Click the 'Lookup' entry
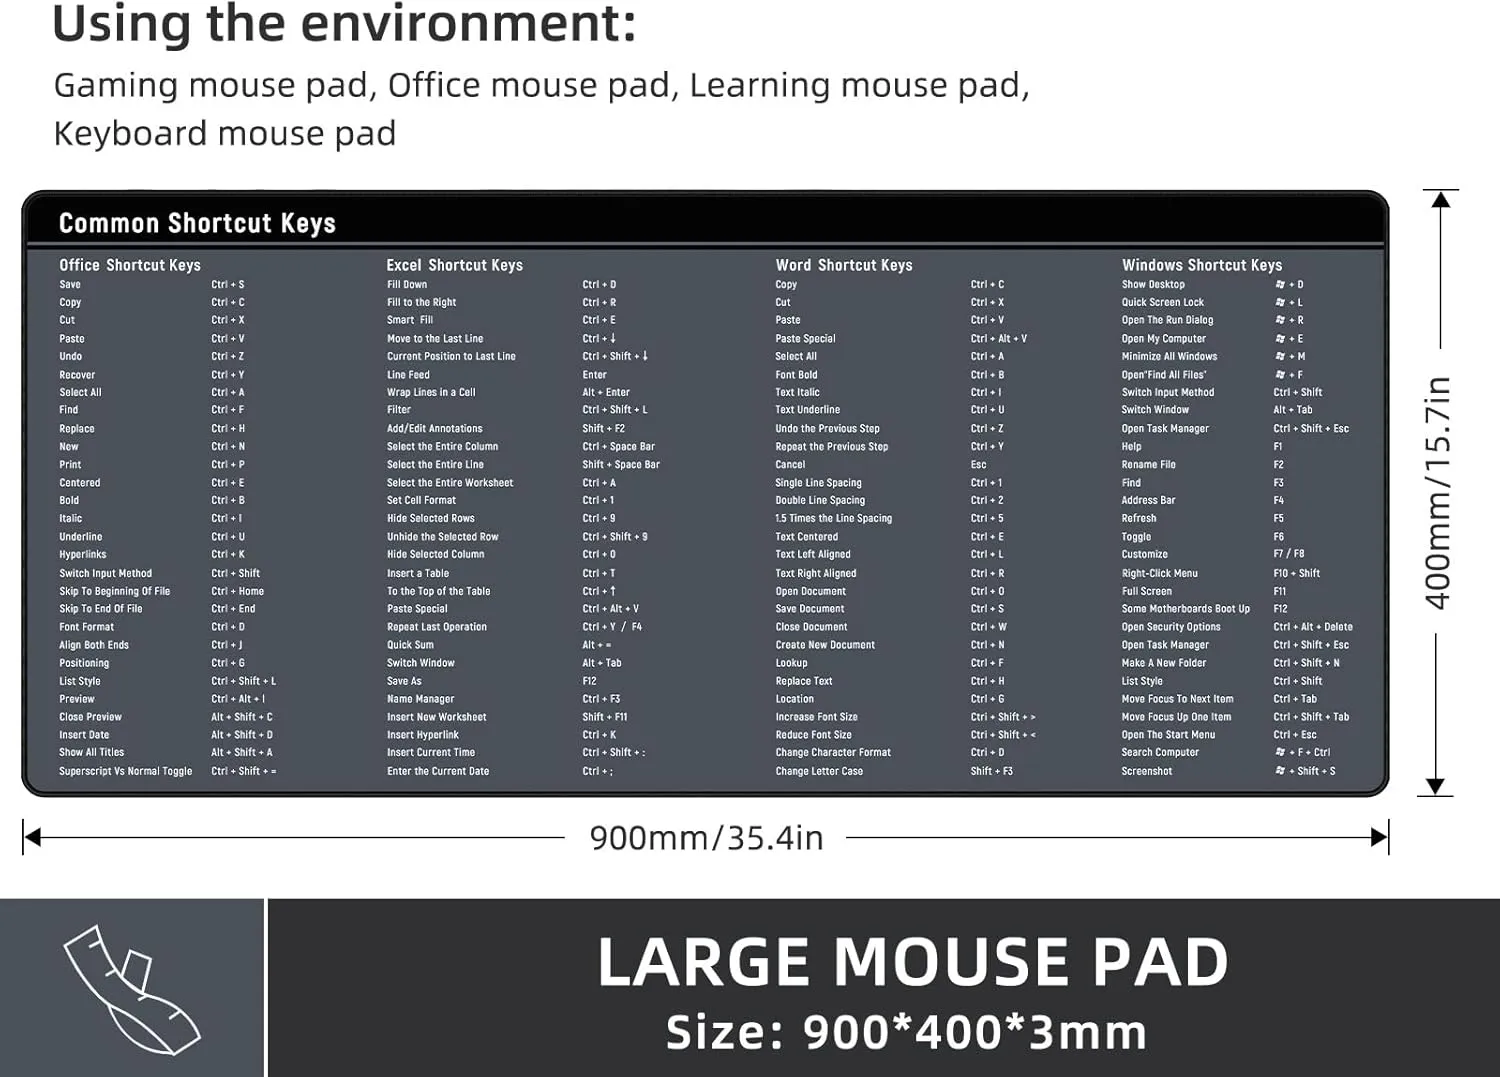 (x=791, y=664)
